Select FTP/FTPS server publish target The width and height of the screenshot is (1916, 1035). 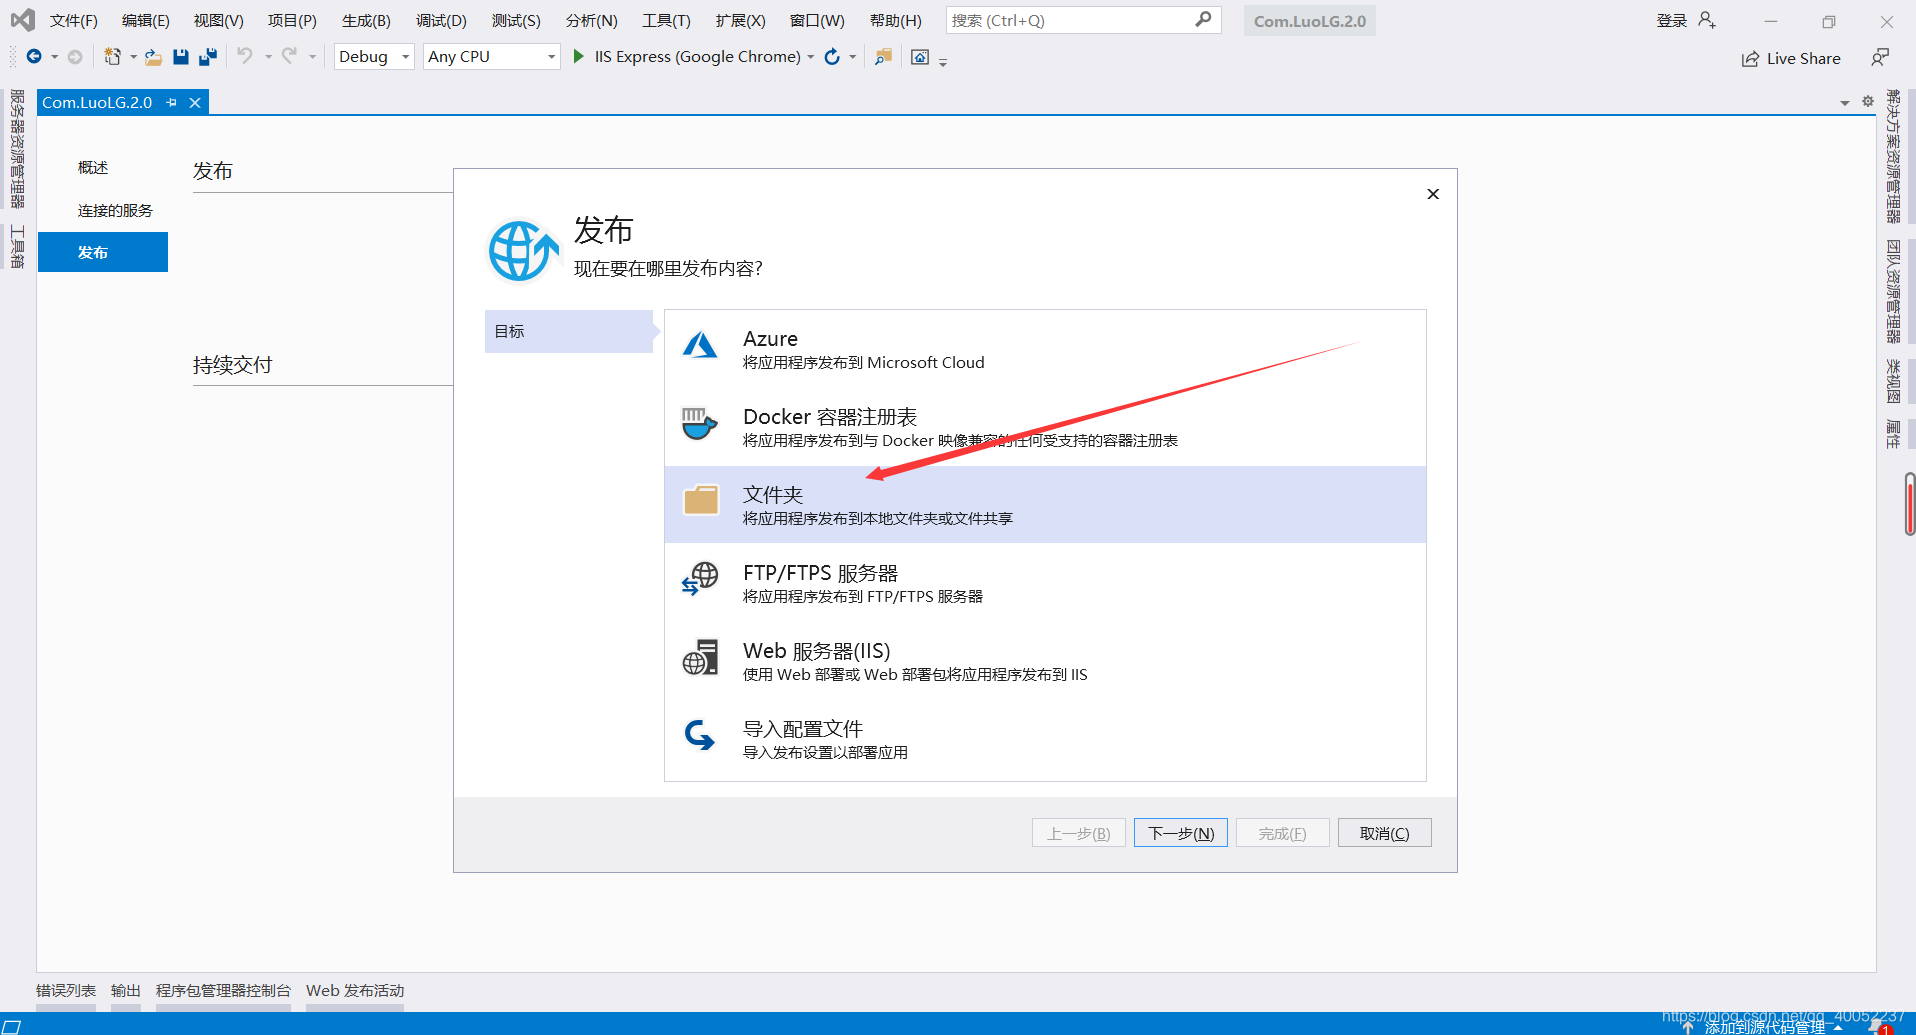coord(1045,583)
